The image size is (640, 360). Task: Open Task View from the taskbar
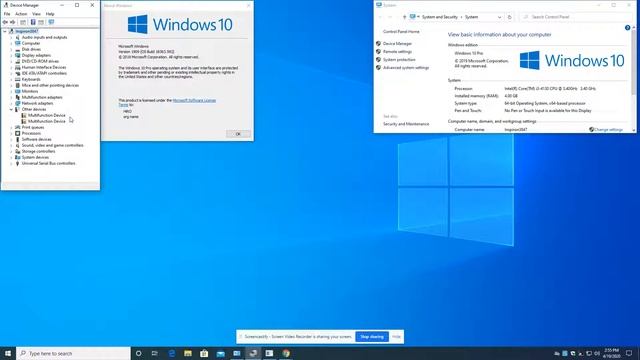[155, 353]
